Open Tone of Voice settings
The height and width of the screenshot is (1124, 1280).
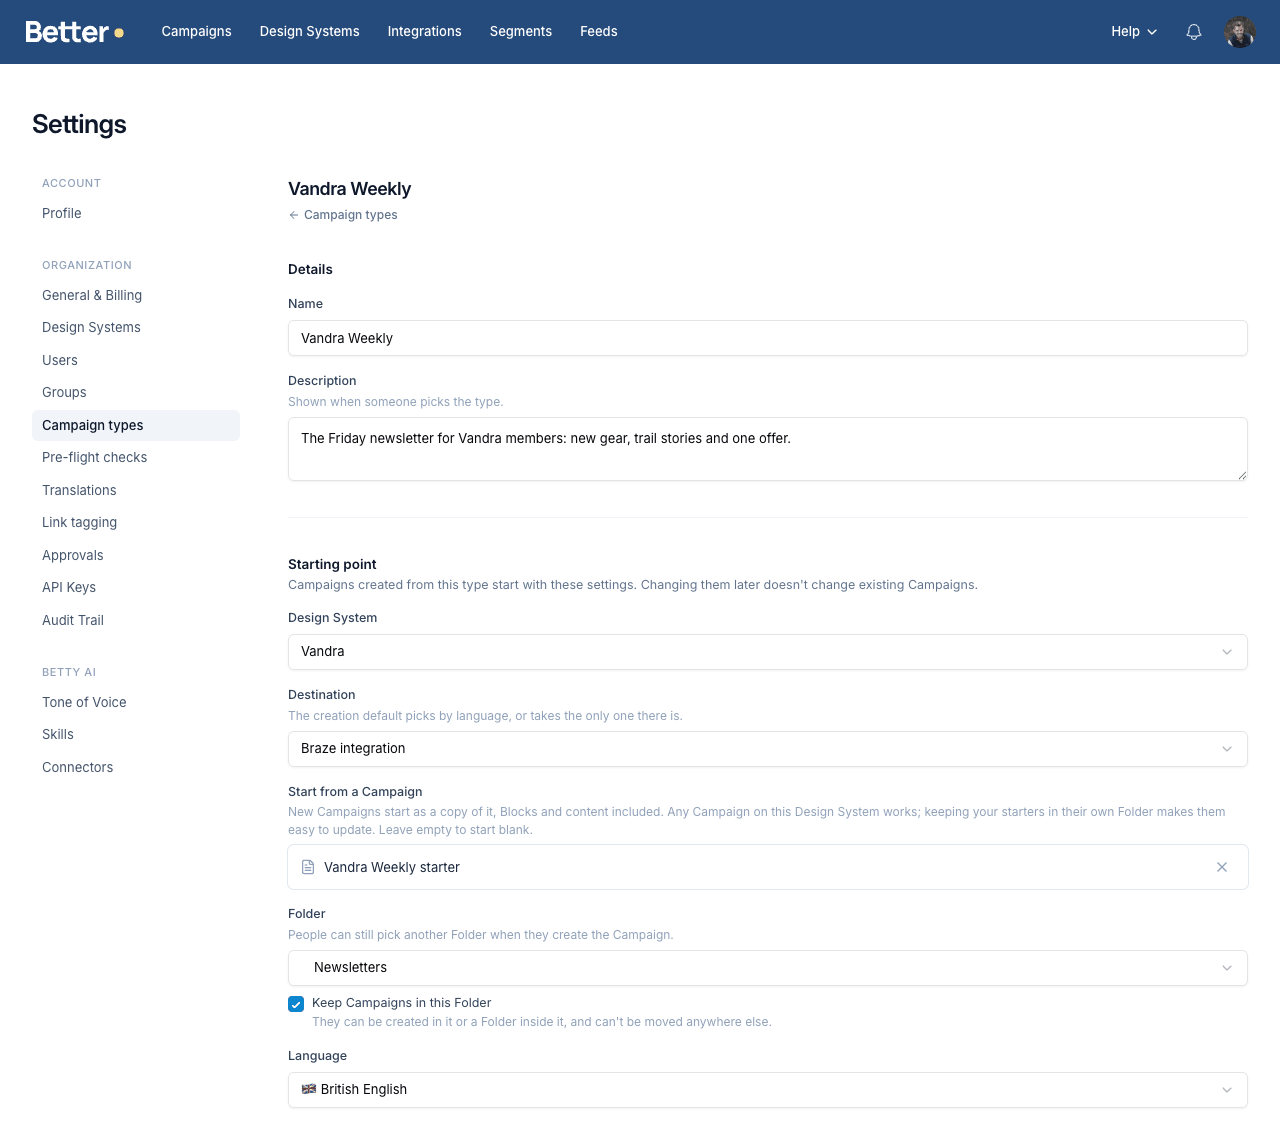point(136,702)
